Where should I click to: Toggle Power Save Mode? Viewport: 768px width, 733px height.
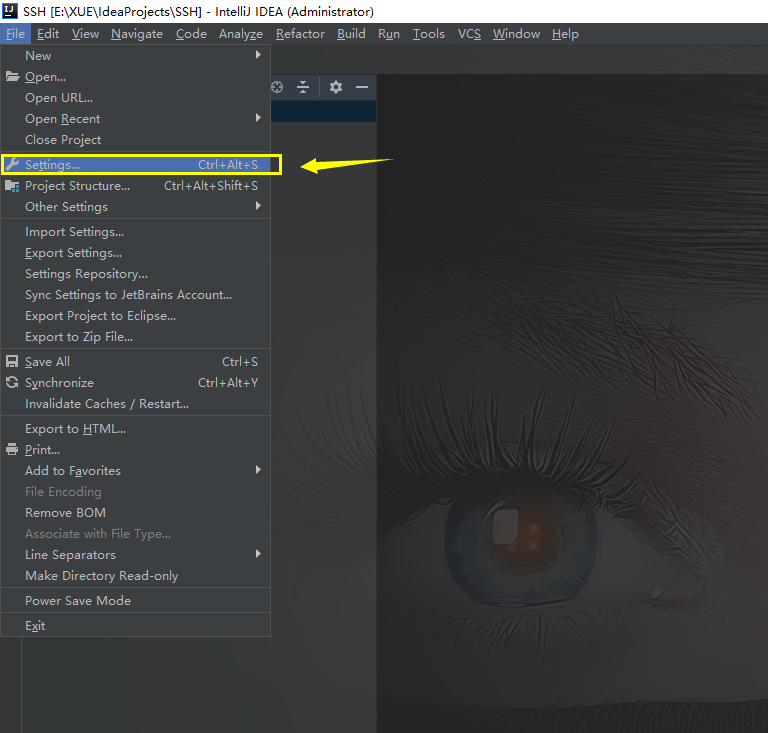tap(136, 601)
